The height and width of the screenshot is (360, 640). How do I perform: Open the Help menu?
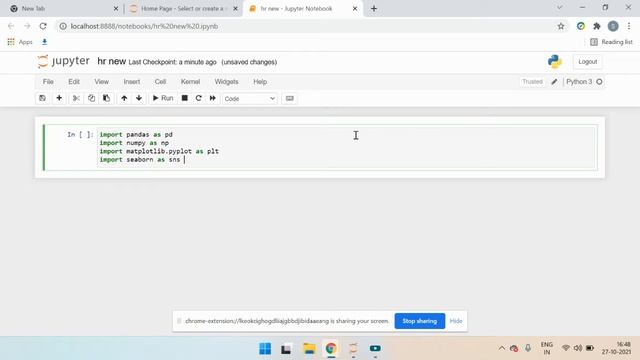pos(260,82)
